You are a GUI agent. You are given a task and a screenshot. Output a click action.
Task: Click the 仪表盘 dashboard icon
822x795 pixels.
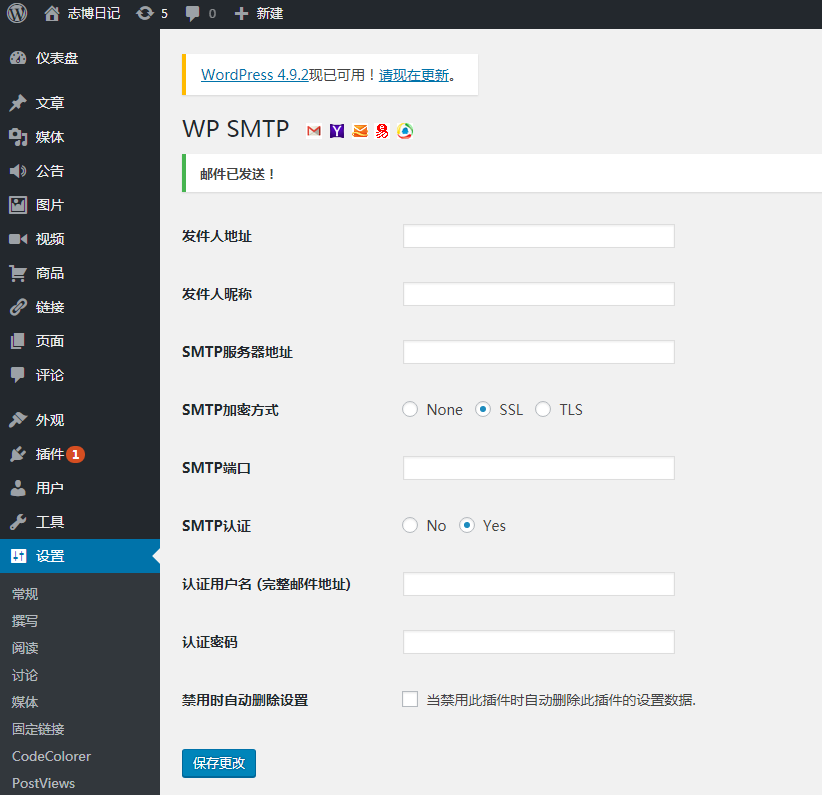click(x=18, y=58)
